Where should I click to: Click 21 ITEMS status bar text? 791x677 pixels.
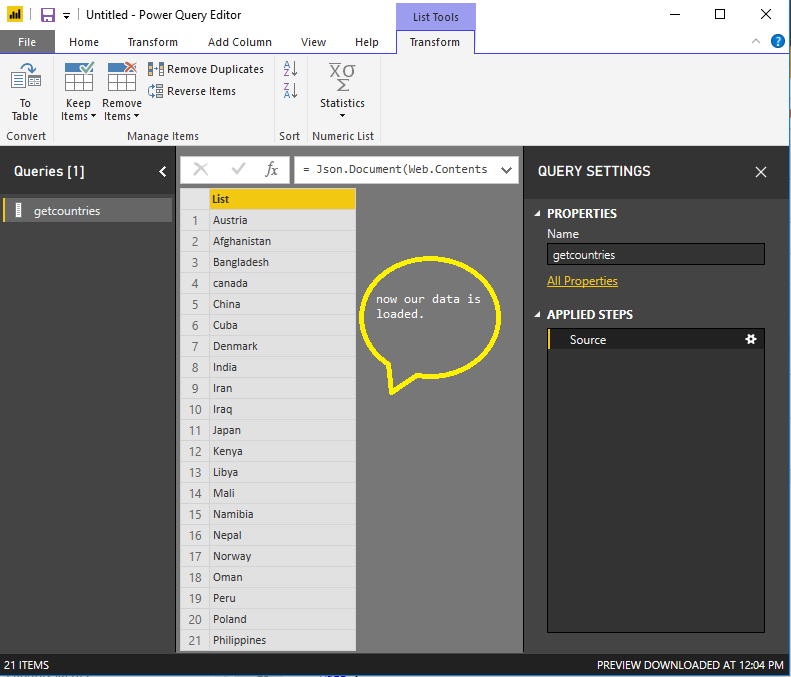pos(27,665)
